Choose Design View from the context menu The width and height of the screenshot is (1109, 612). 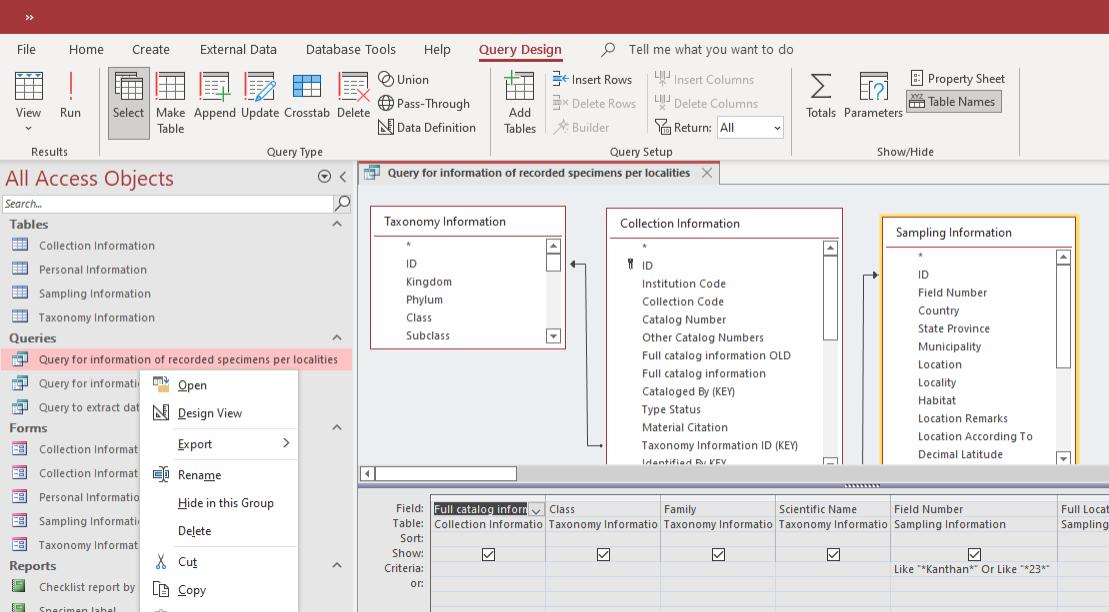219,413
